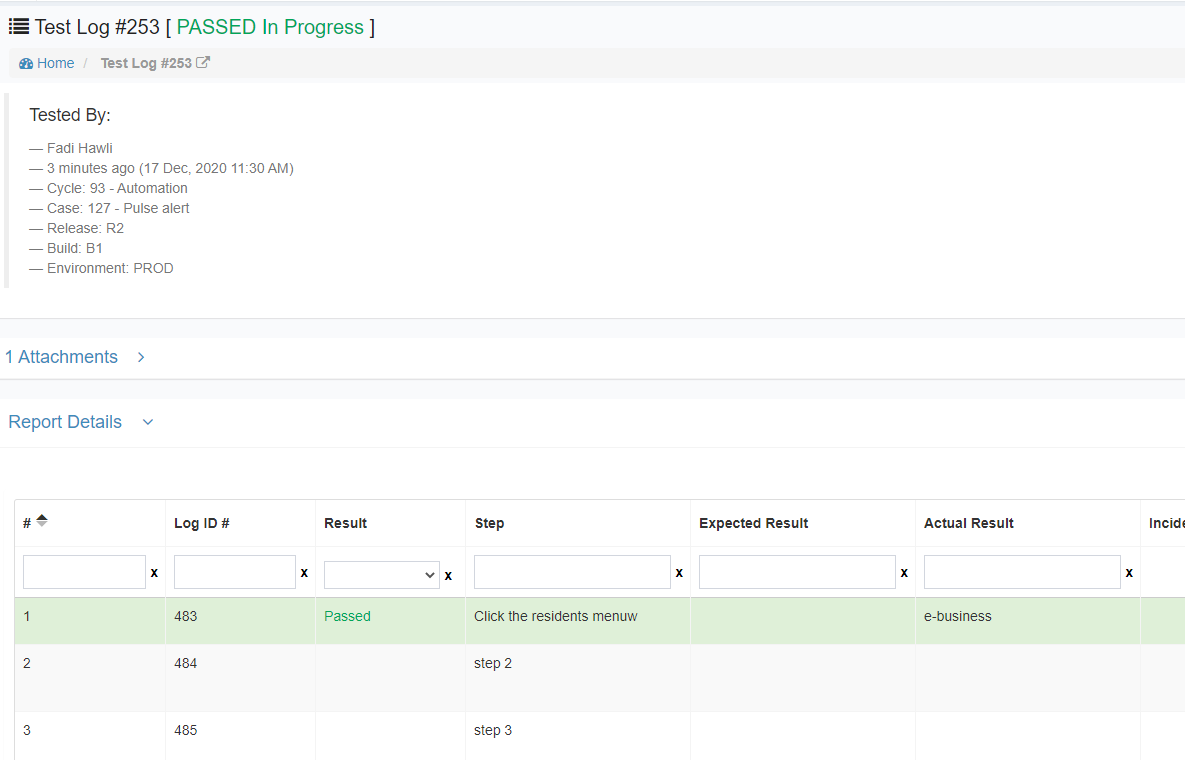Click the chevron next to 1 Attachments
Viewport: 1185px width, 760px height.
[141, 357]
